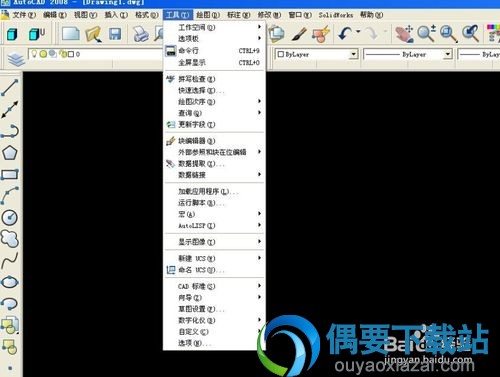Toggle the layer freeze sun icon

pyautogui.click(x=43, y=54)
